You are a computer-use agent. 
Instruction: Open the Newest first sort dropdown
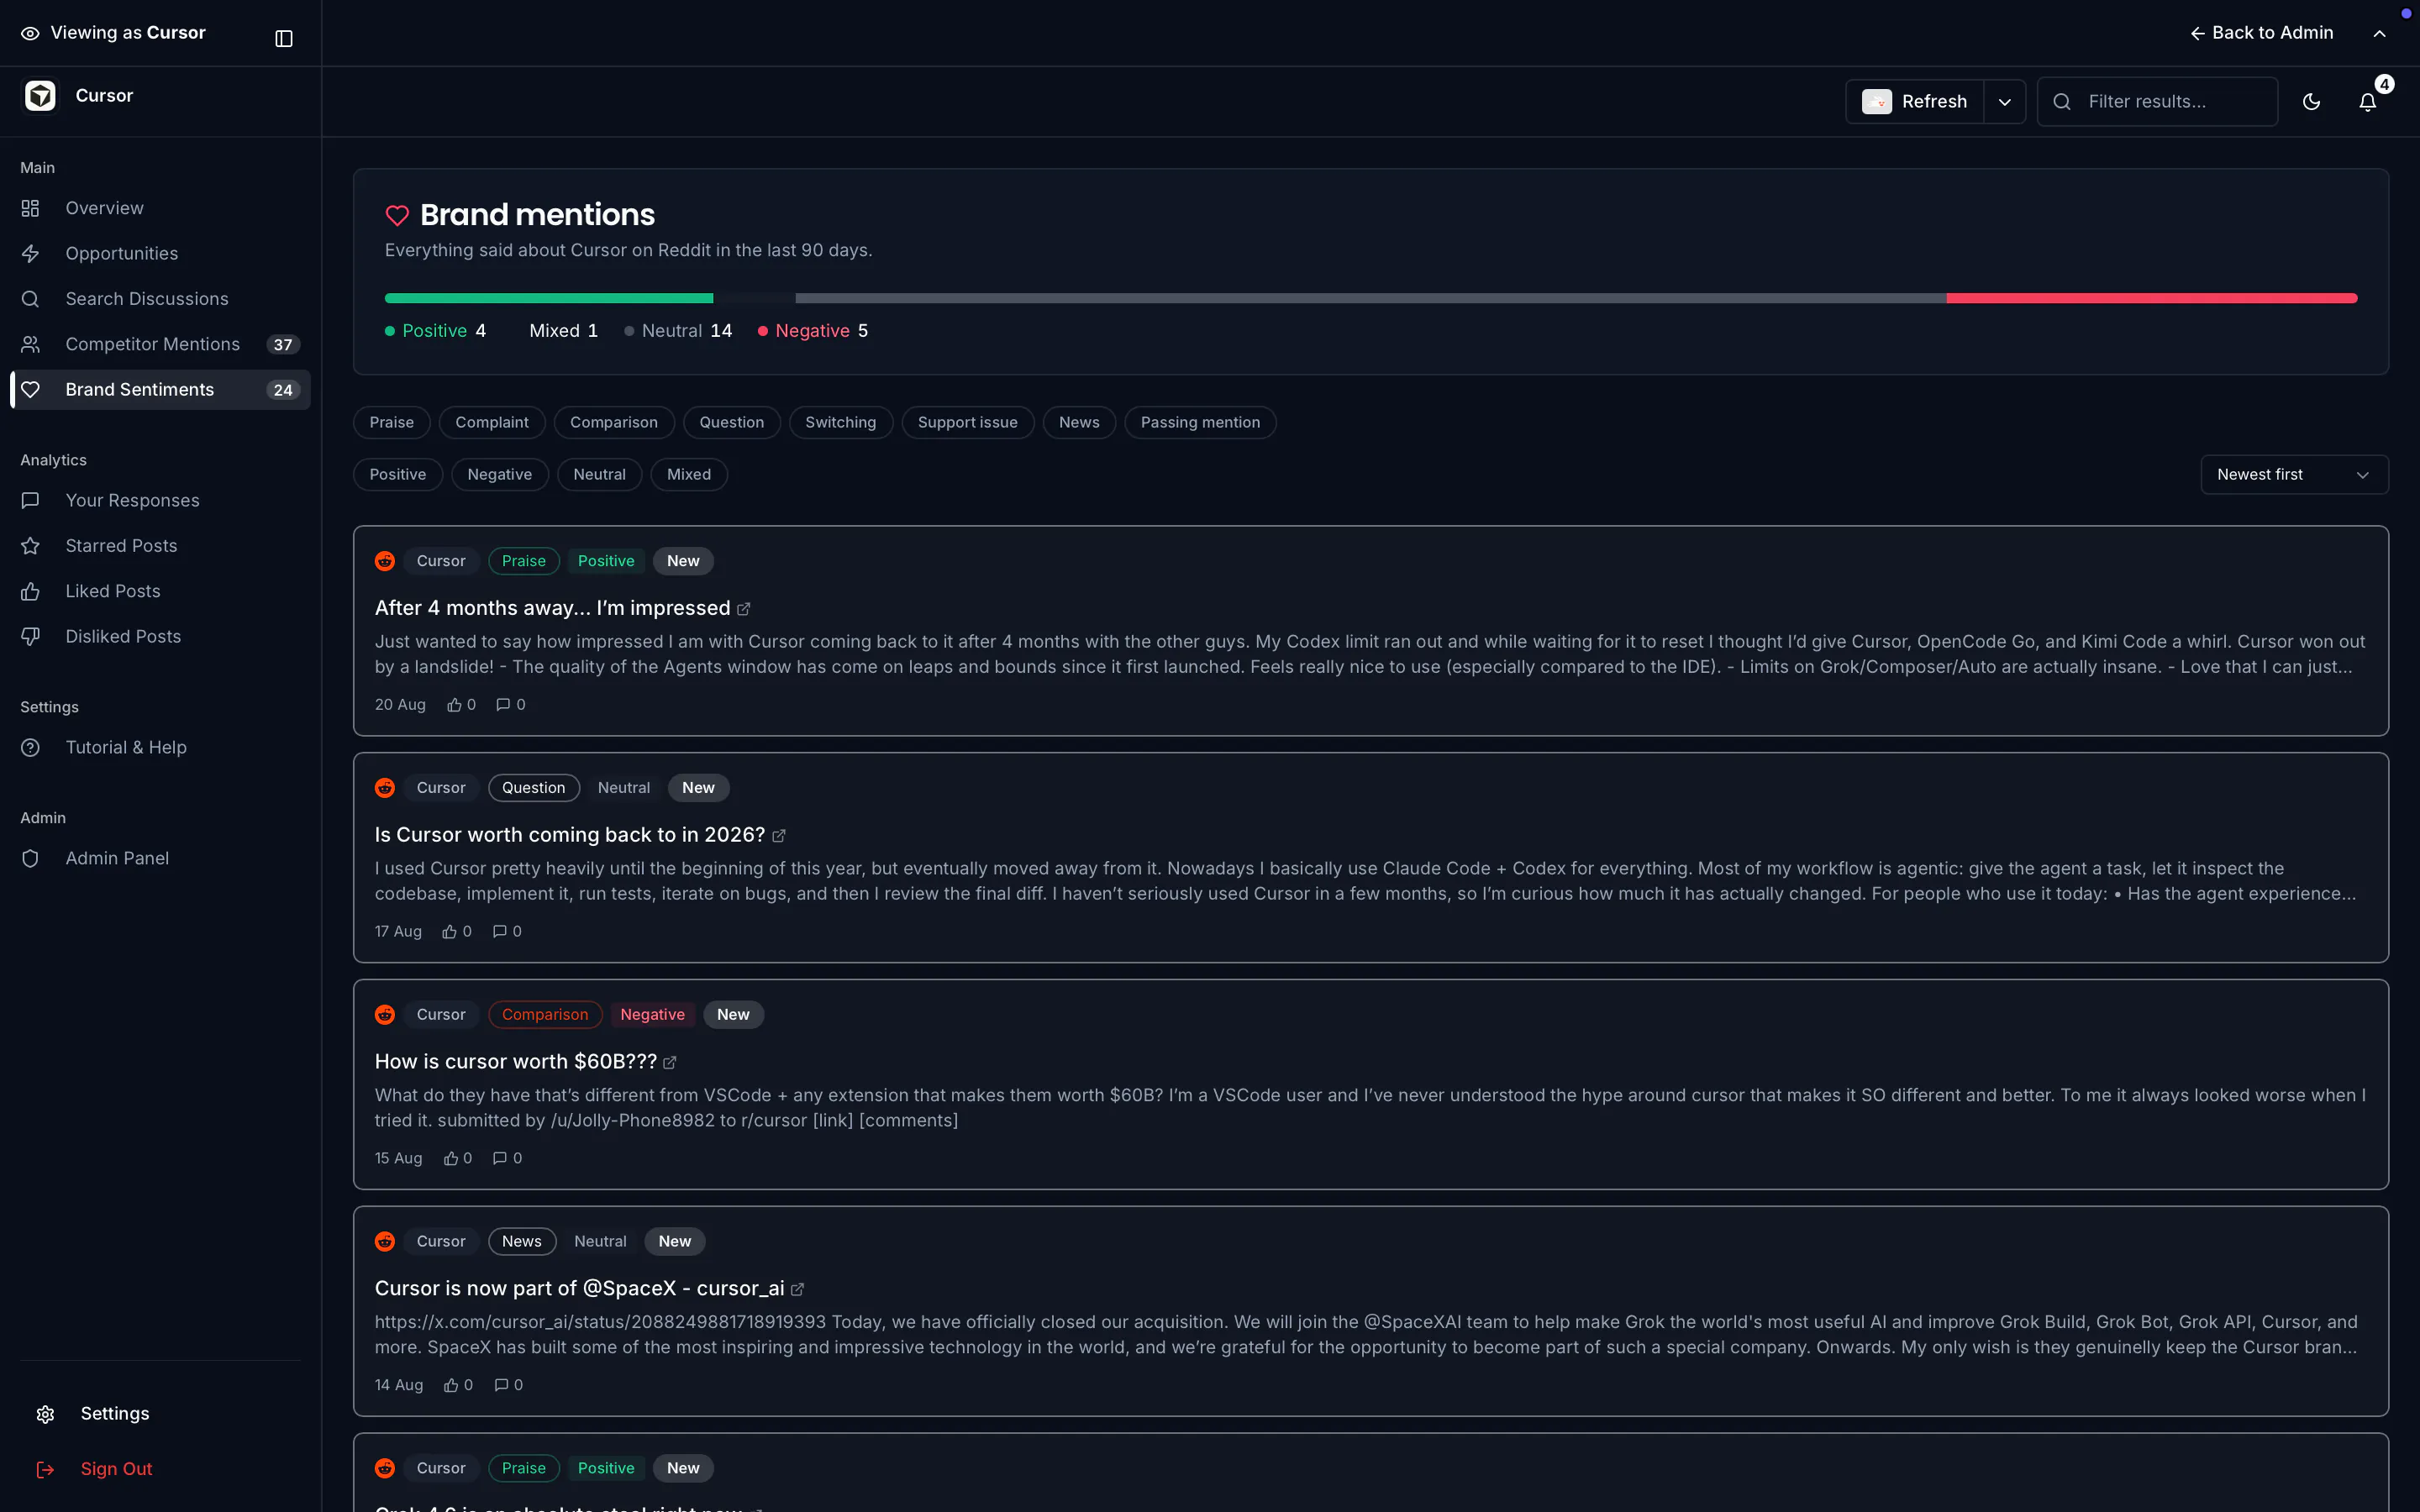(x=2294, y=475)
